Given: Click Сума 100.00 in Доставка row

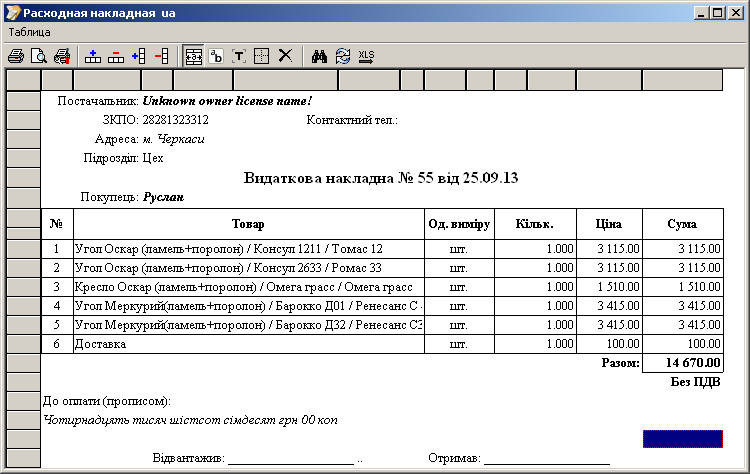Looking at the screenshot, I should pyautogui.click(x=683, y=344).
